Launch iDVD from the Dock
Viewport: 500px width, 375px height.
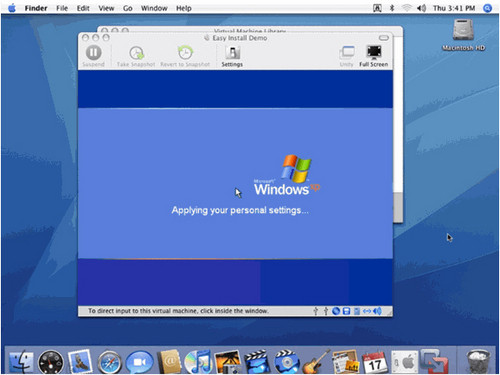287,362
